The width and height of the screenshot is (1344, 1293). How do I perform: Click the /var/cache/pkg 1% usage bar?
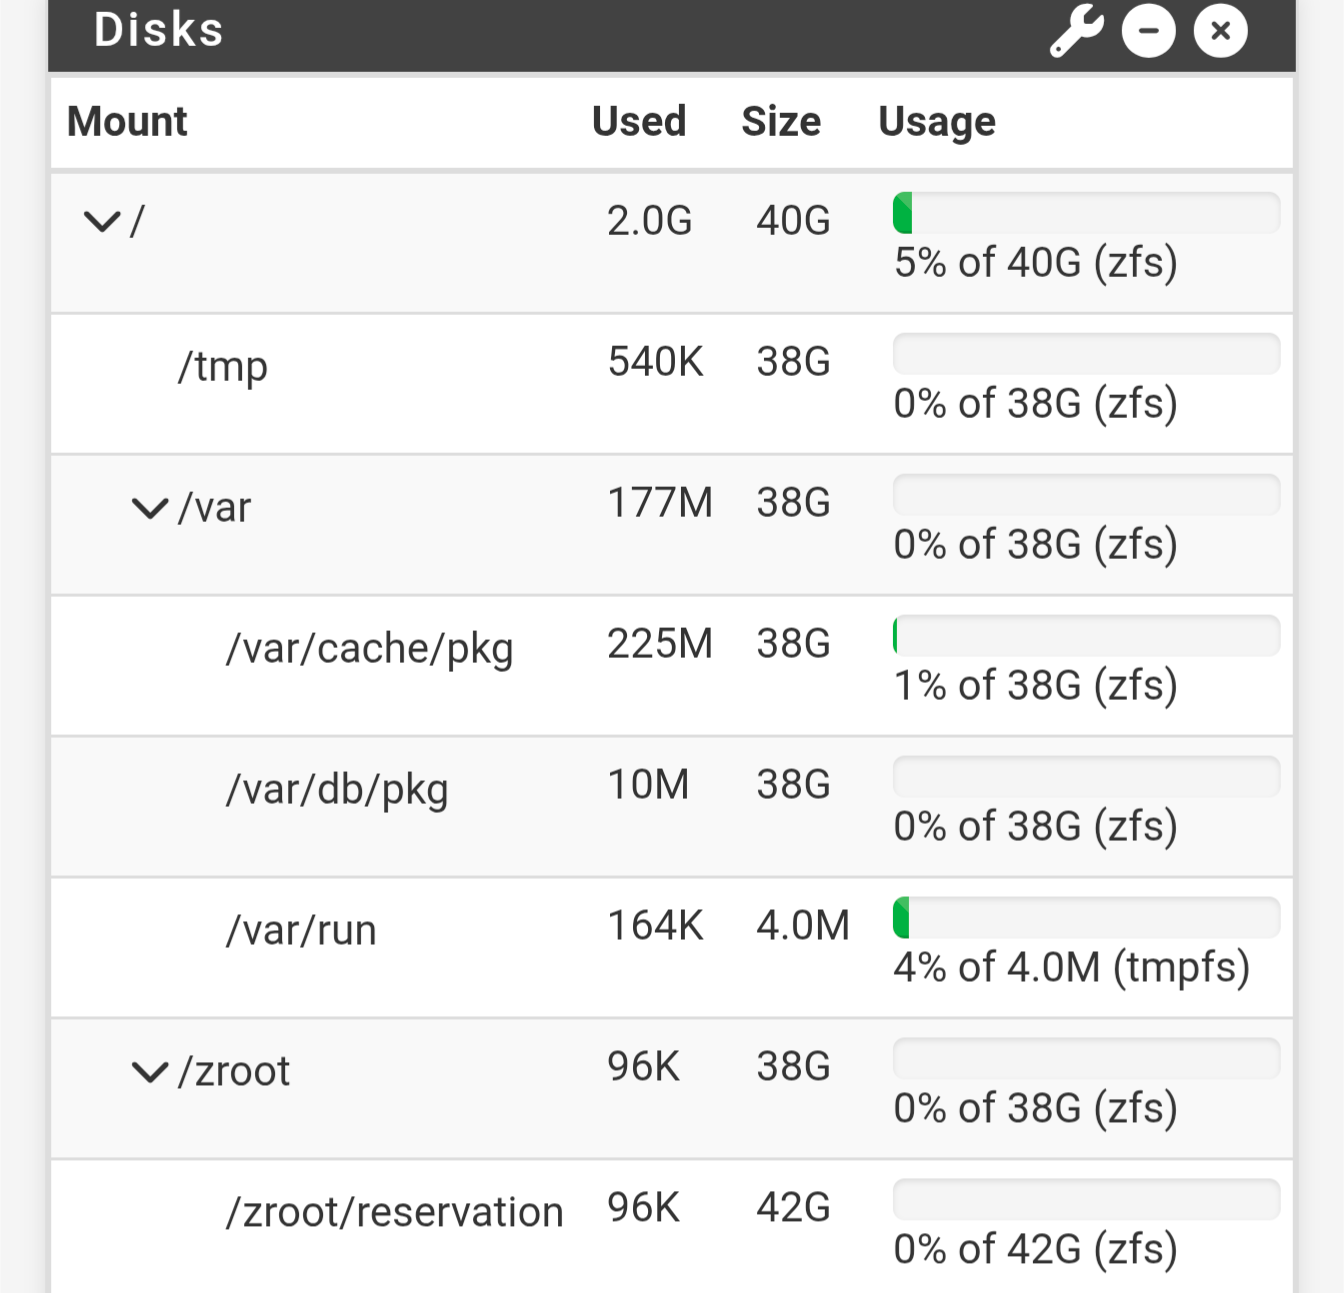[x=1086, y=636]
